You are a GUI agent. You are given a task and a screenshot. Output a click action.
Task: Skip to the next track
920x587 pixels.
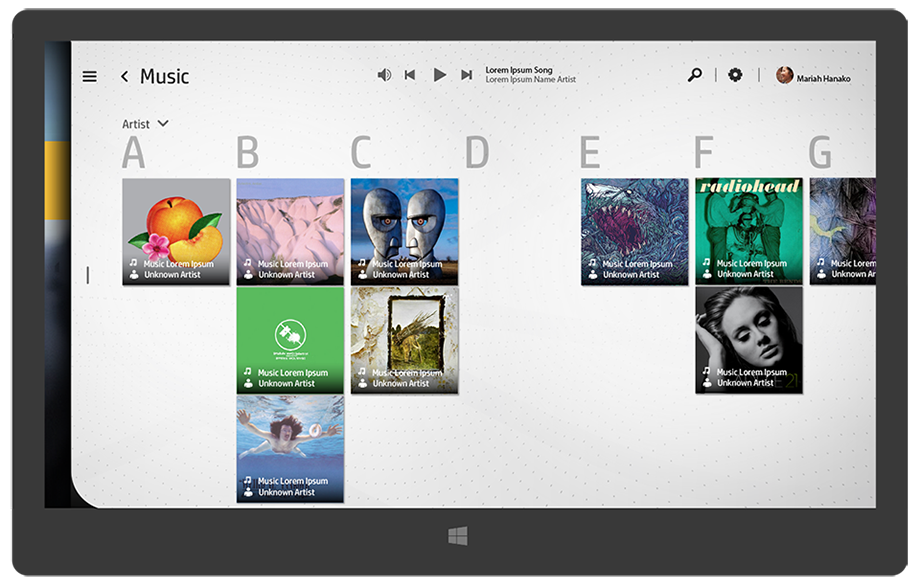pyautogui.click(x=466, y=75)
